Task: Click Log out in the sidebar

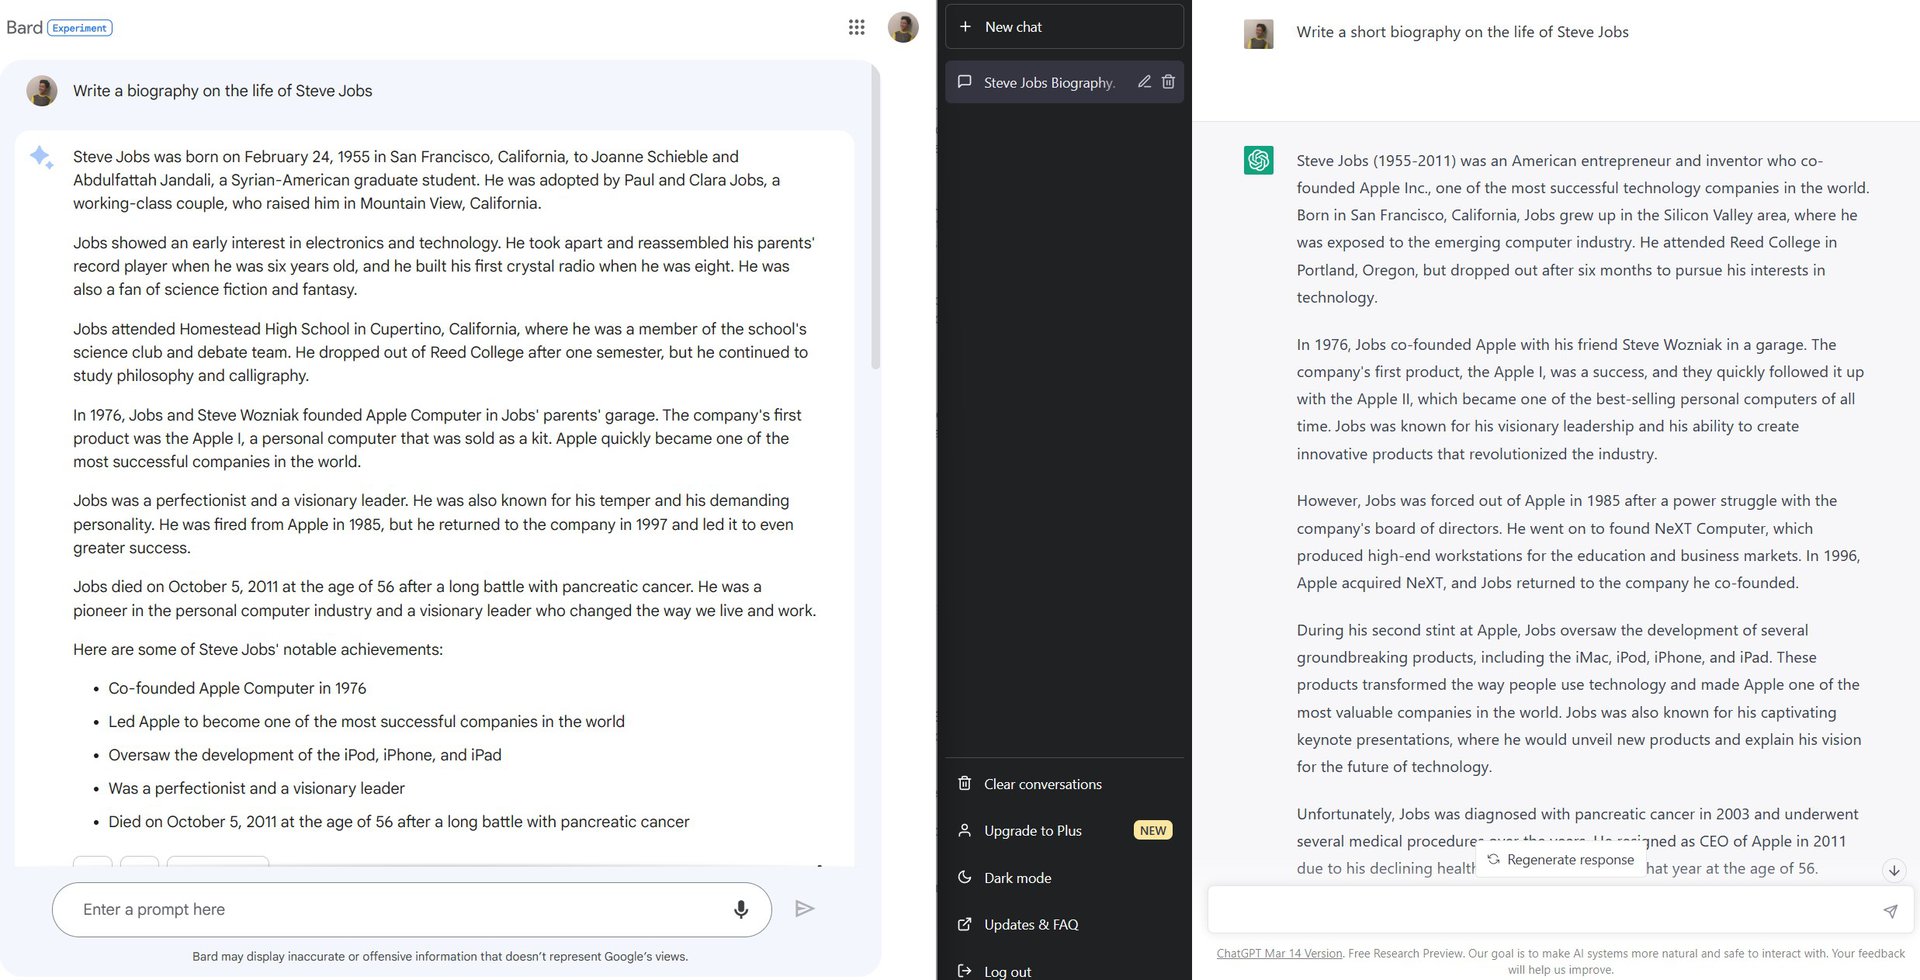Action: [x=1007, y=971]
